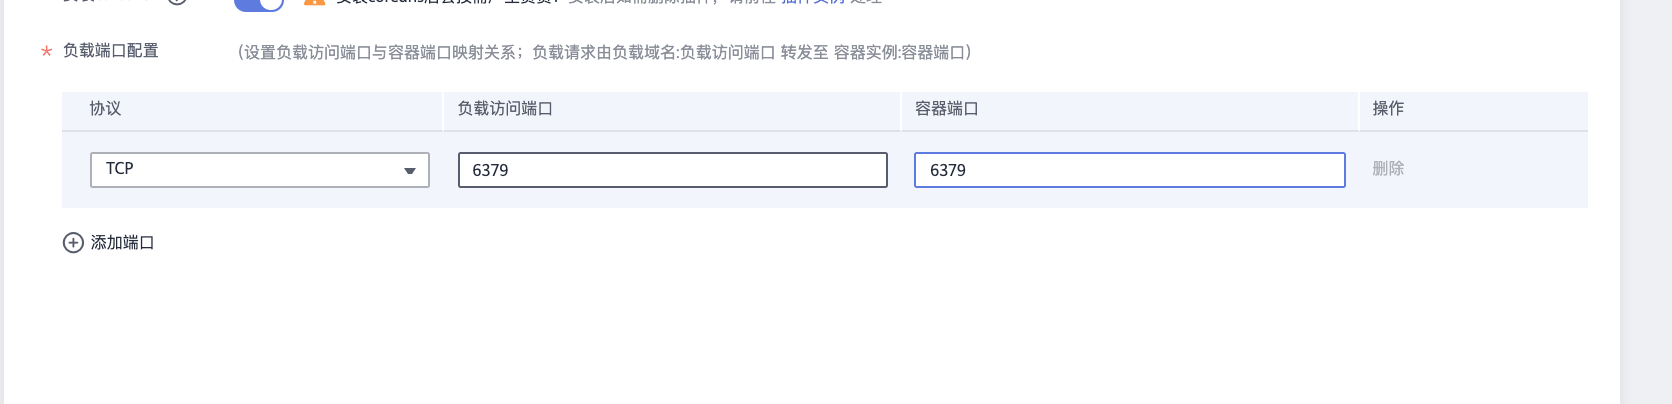The width and height of the screenshot is (1672, 404).
Task: Click the 容器端口 column header
Action: [946, 109]
